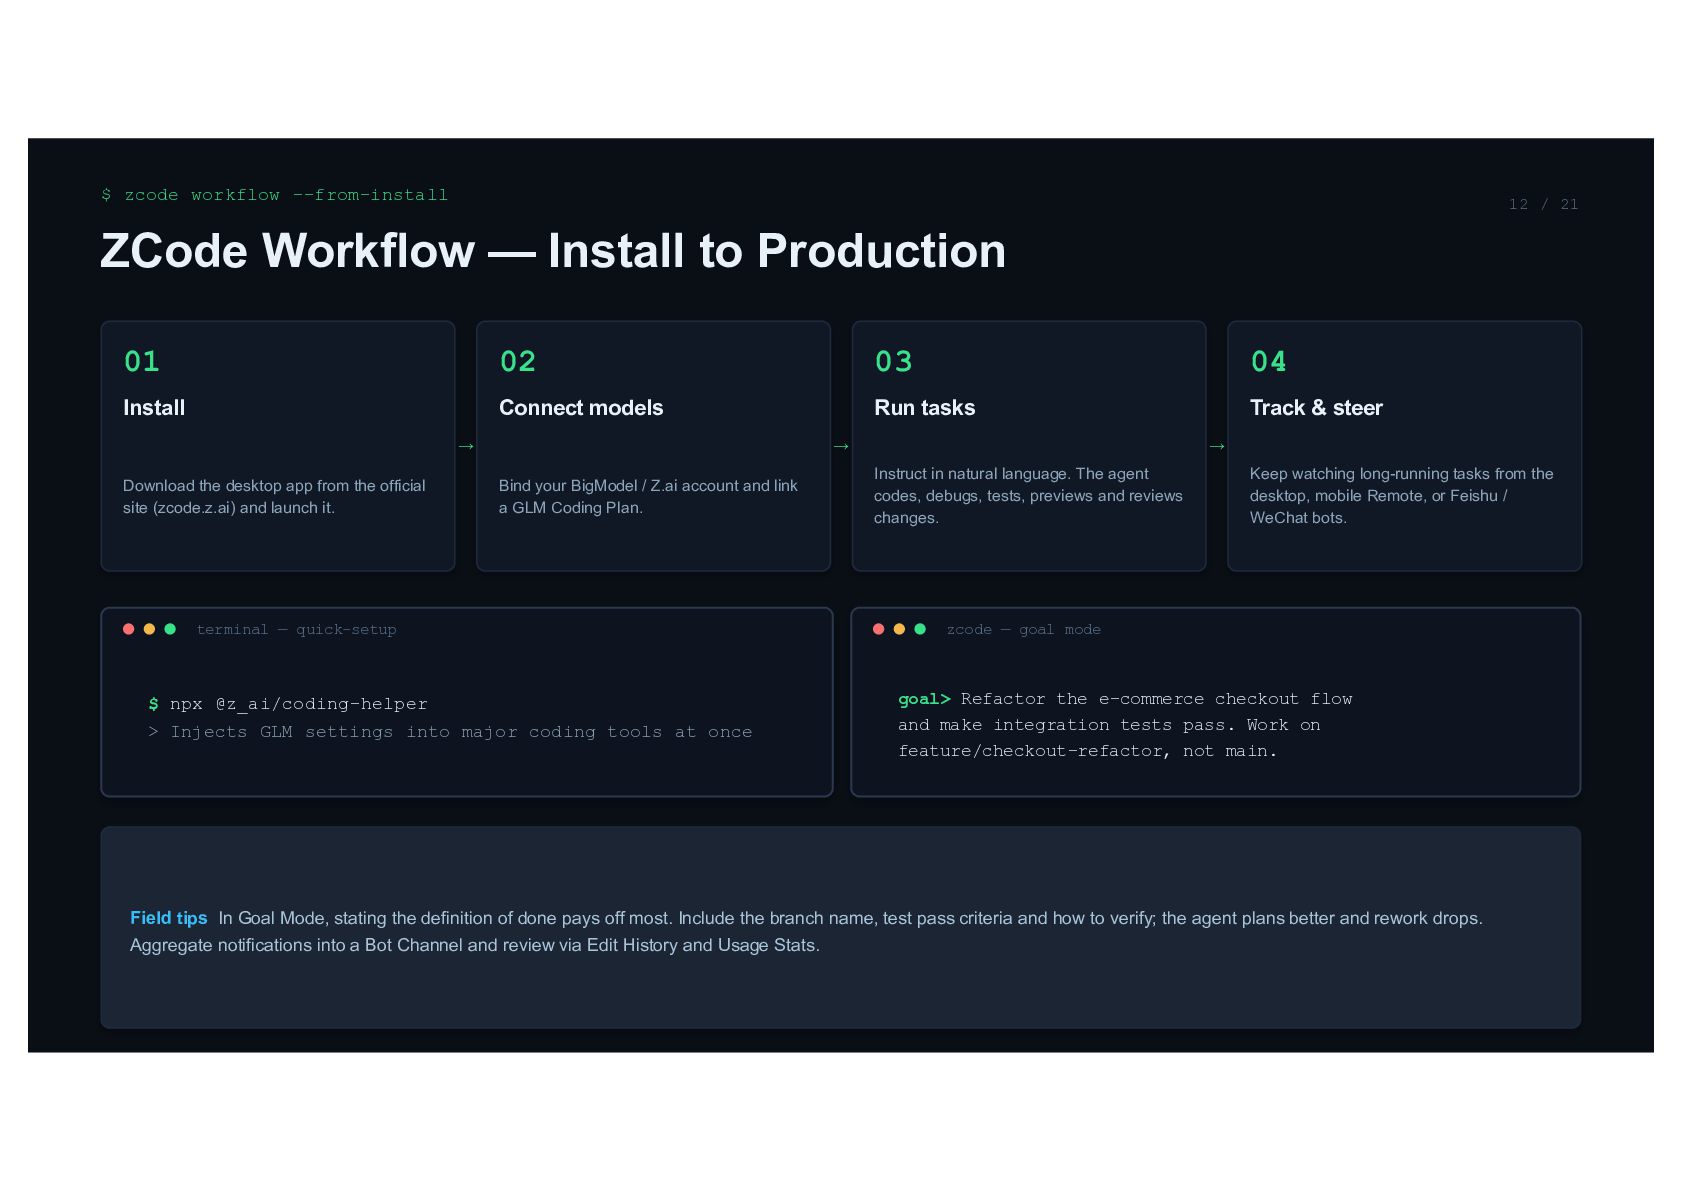Click the 'npx @z_ai/coding-helper' command
The height and width of the screenshot is (1191, 1684).
[299, 704]
